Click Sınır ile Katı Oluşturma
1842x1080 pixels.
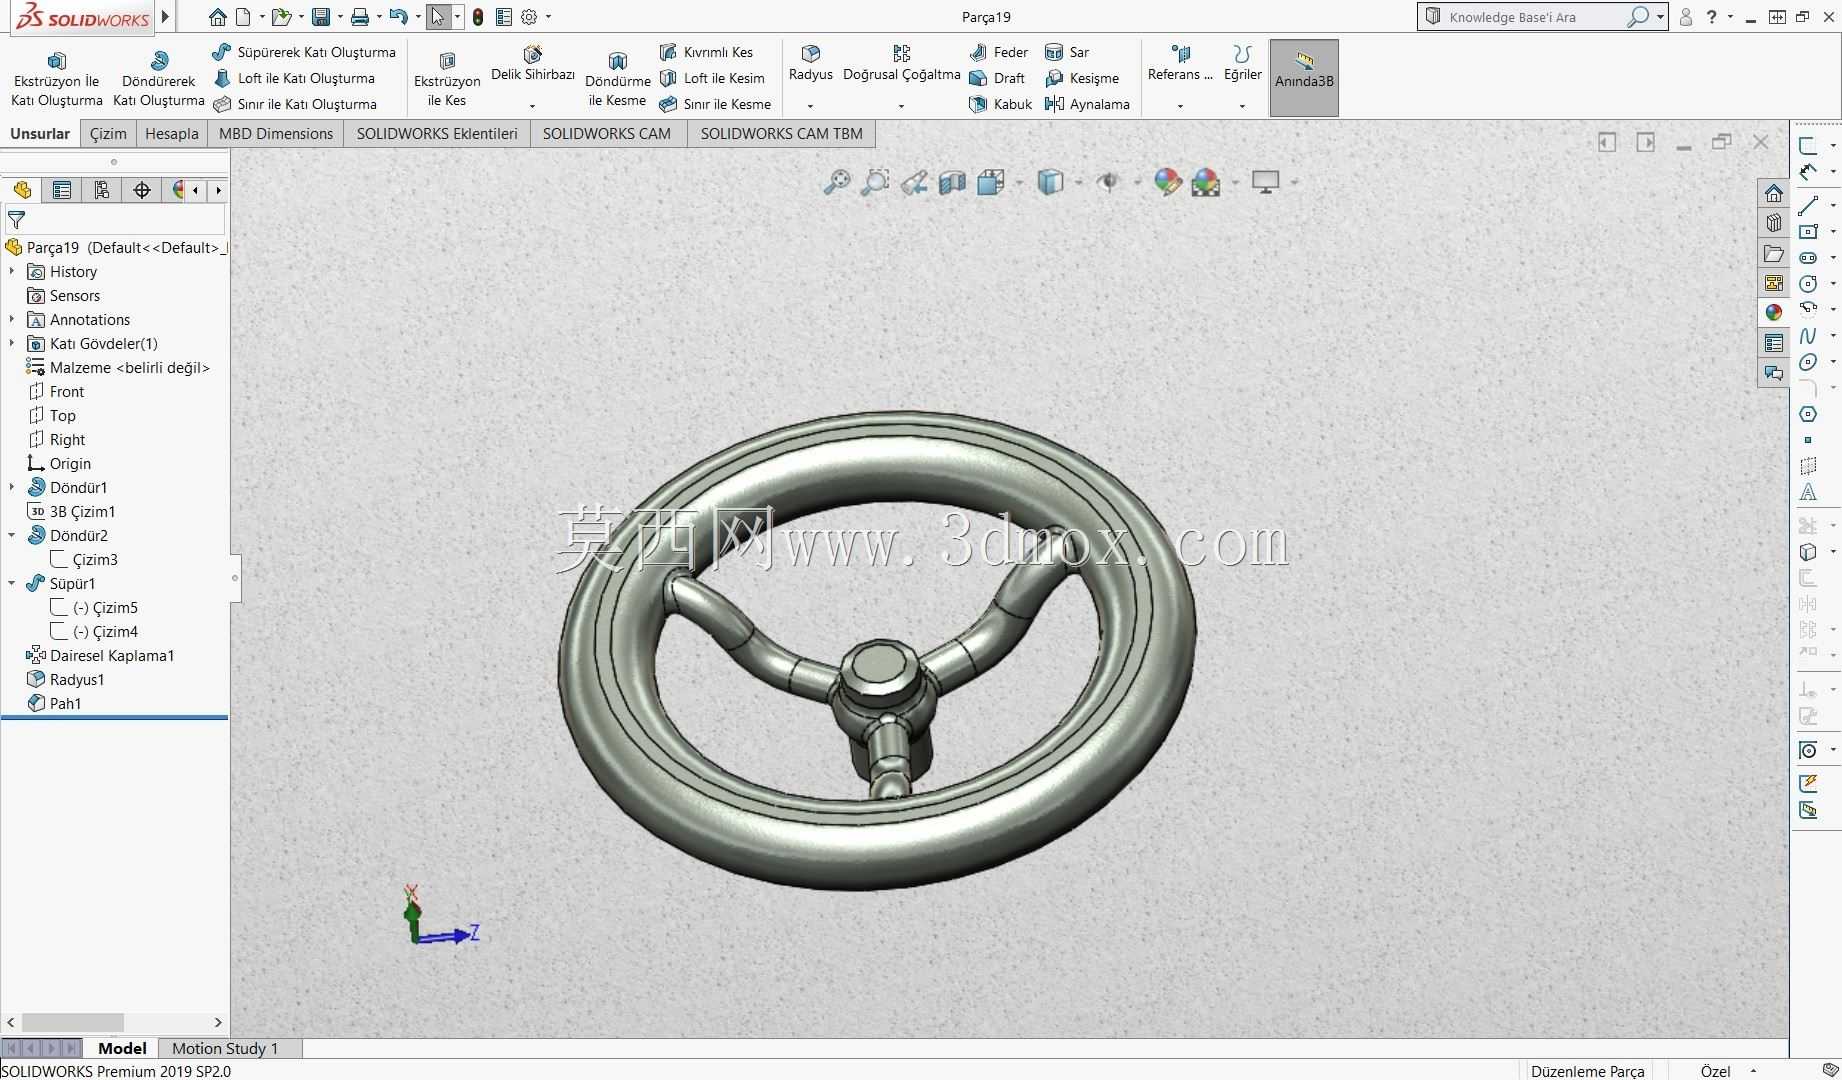(x=296, y=104)
